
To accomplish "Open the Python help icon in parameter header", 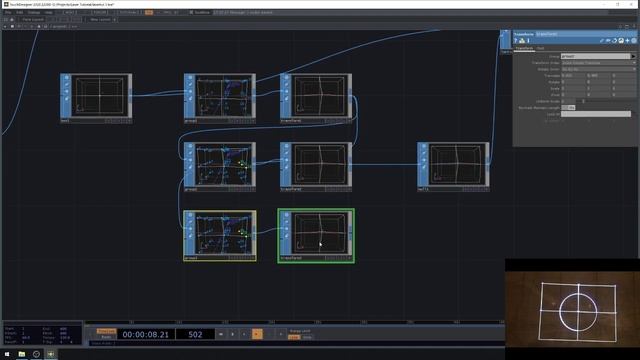I will [522, 40].
